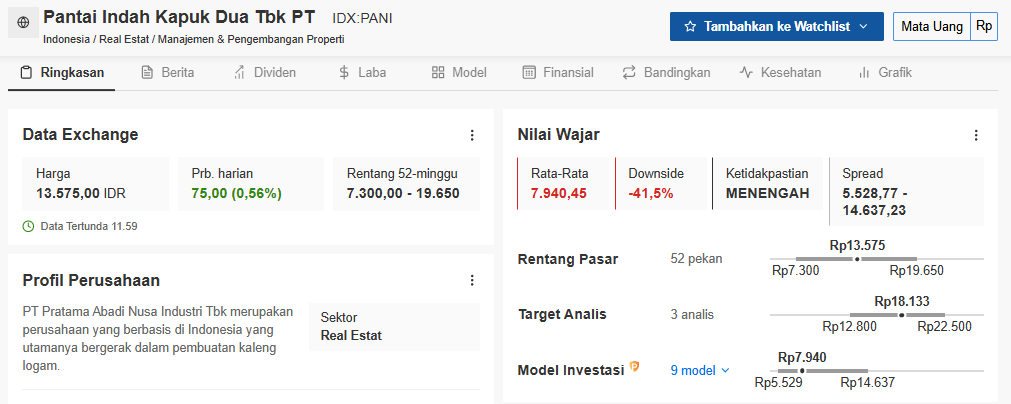Expand the Tambahkan ke Watchlist dropdown arrow
This screenshot has width=1011, height=404.
pos(863,26)
